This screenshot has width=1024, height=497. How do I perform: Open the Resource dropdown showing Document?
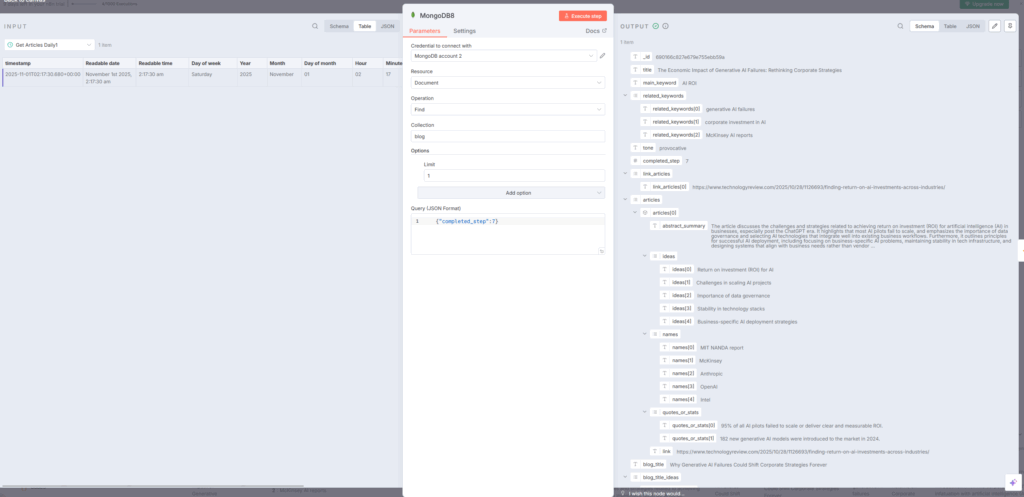[507, 83]
